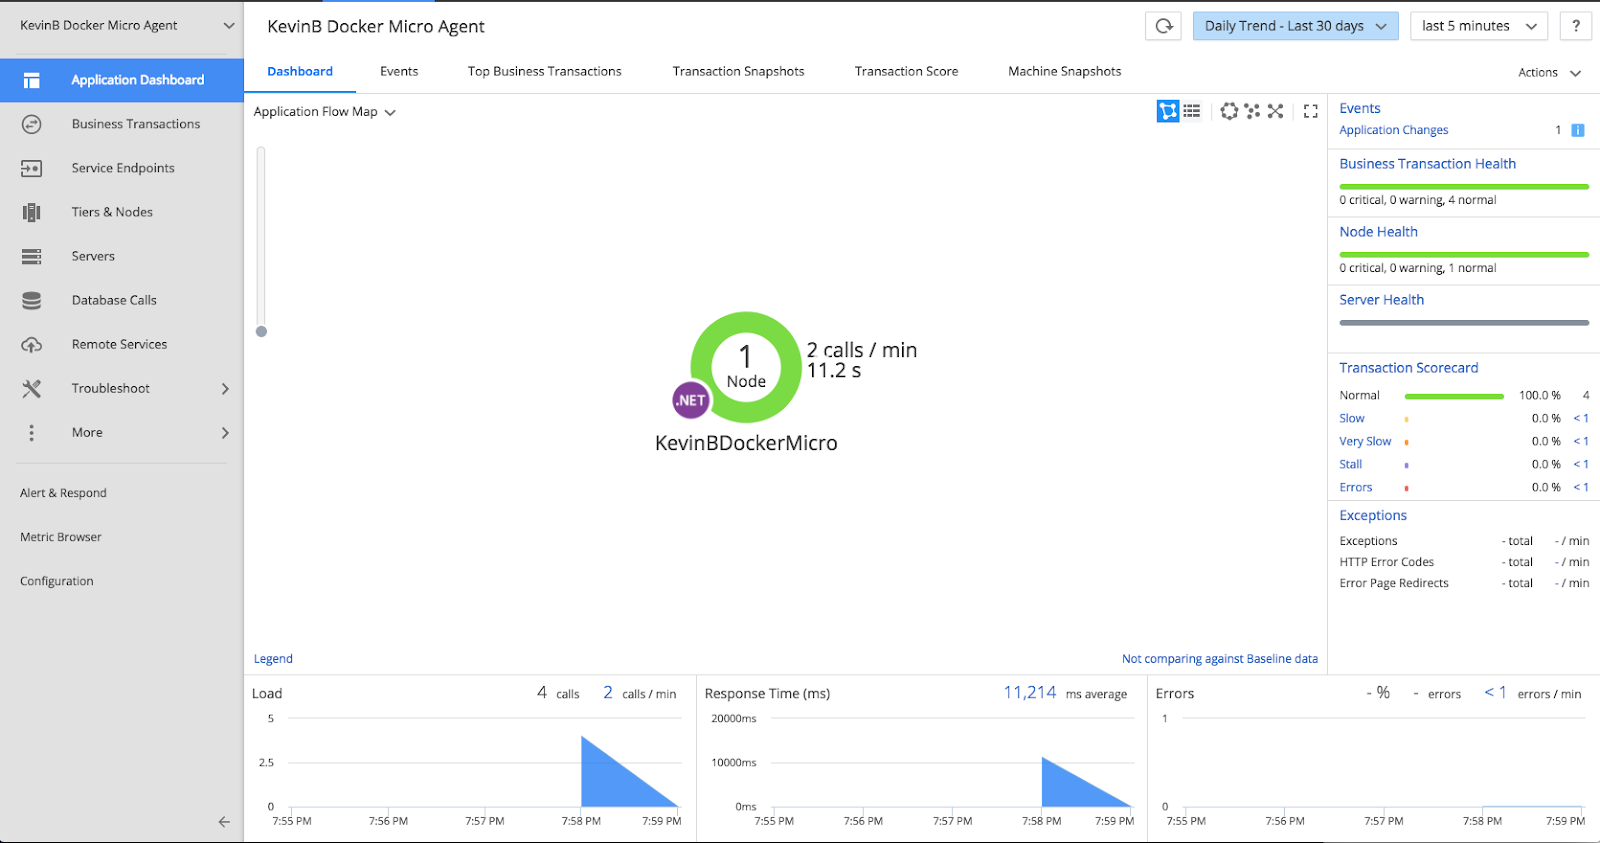Viewport: 1600px width, 843px height.
Task: Open the Slow transactions link
Action: [x=1352, y=418]
